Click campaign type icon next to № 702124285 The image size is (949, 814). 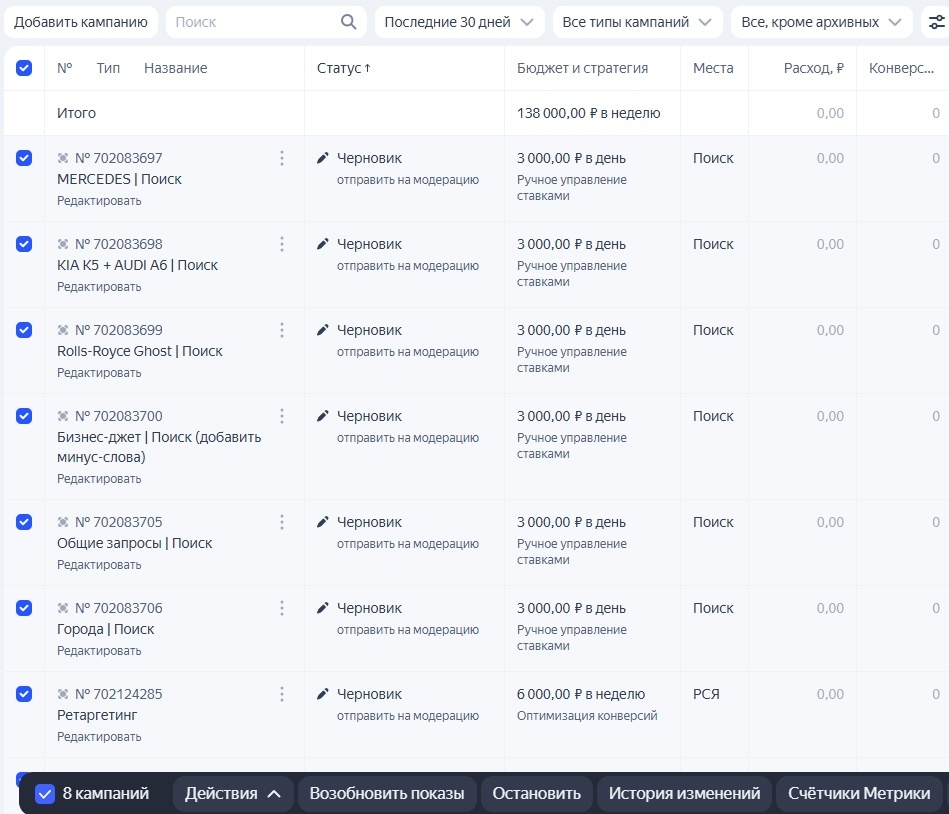(62, 694)
